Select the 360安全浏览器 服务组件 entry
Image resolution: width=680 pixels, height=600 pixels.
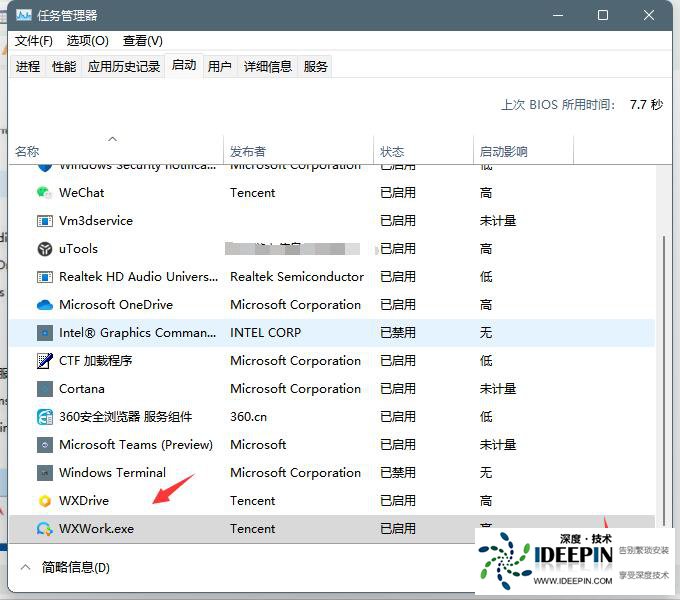(x=125, y=417)
